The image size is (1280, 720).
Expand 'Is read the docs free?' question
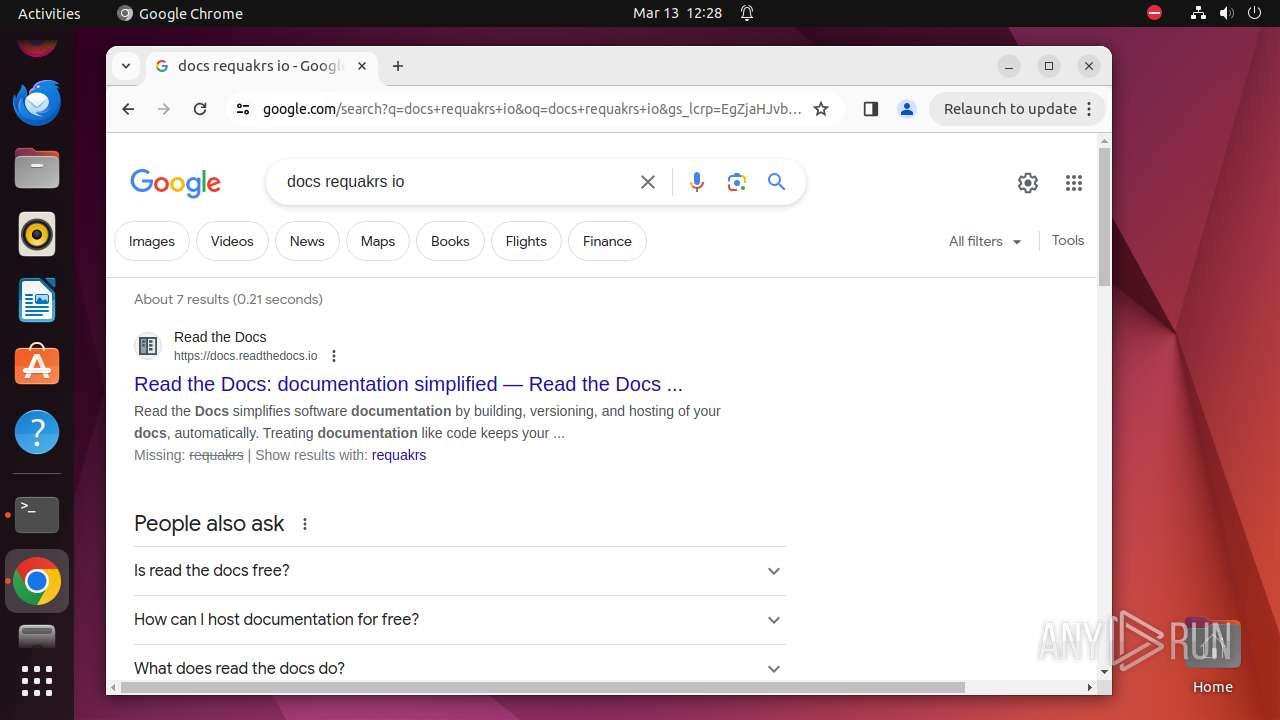coord(460,571)
